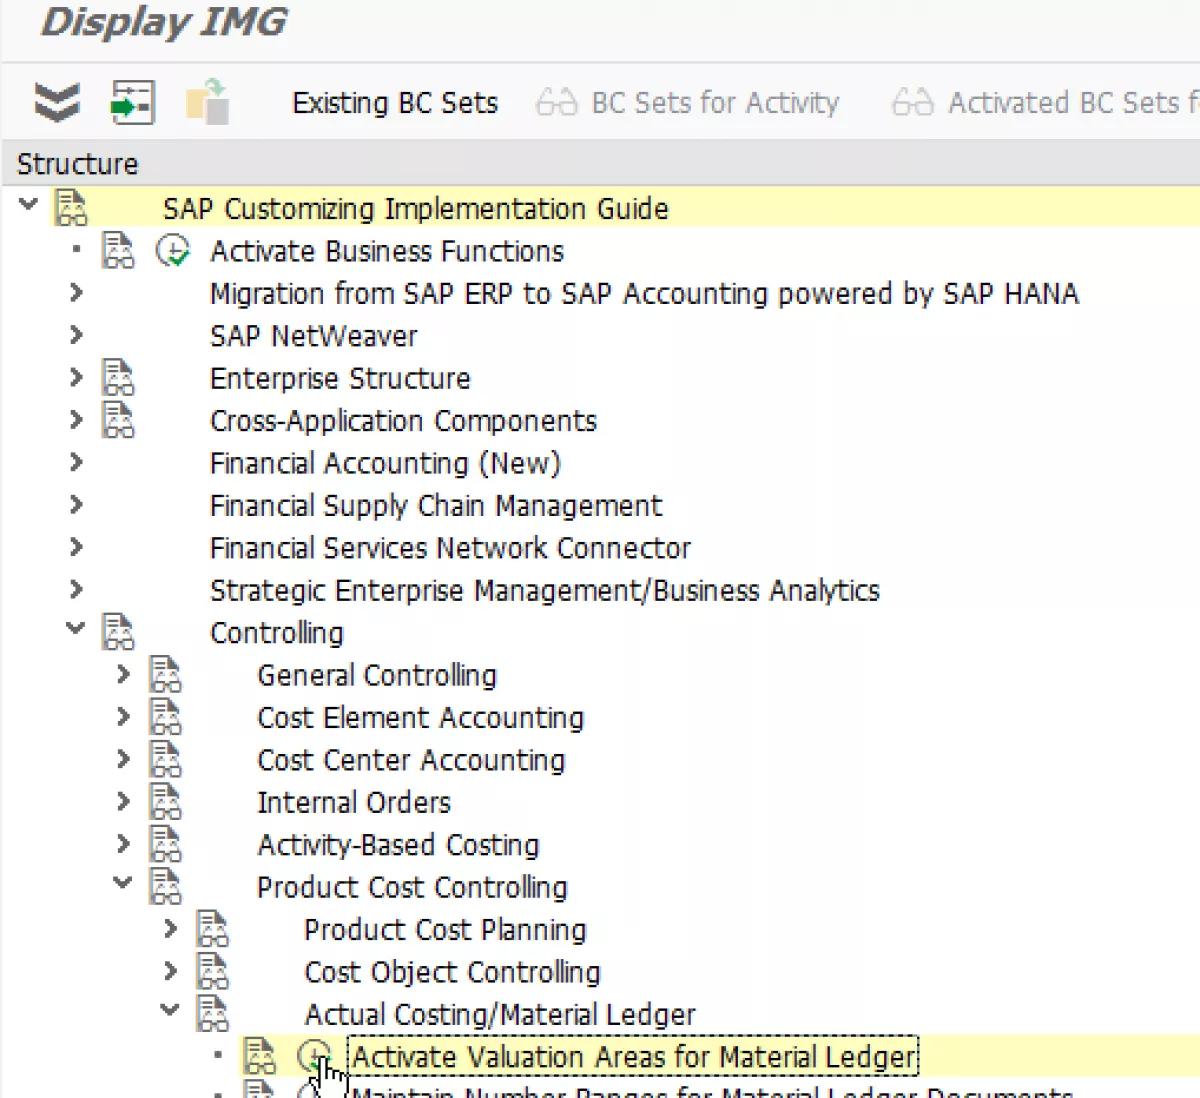Open documentation icon of Cost Object Controlling
The height and width of the screenshot is (1098, 1200).
[x=212, y=971]
